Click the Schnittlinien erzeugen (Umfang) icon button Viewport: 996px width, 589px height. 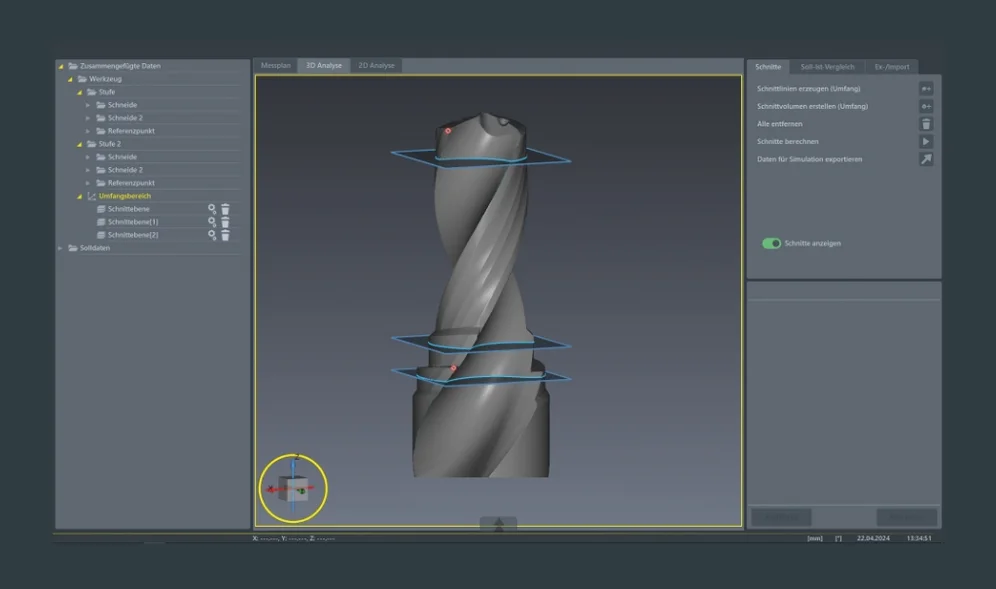926,89
